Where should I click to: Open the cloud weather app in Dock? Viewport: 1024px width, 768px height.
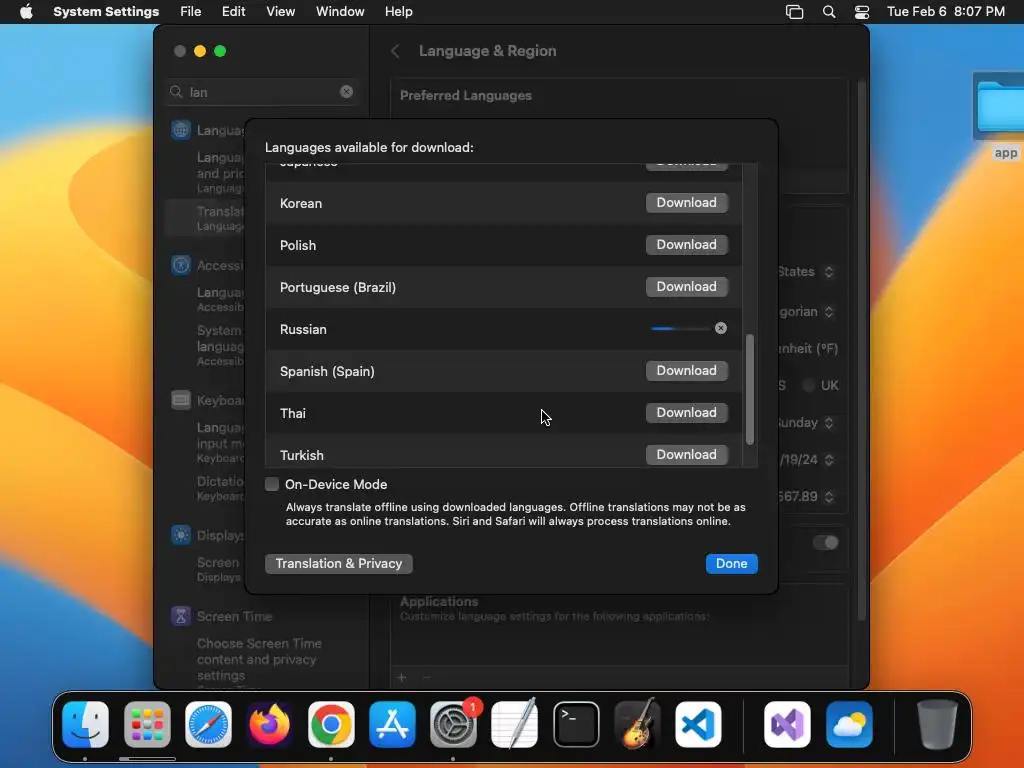click(x=849, y=724)
